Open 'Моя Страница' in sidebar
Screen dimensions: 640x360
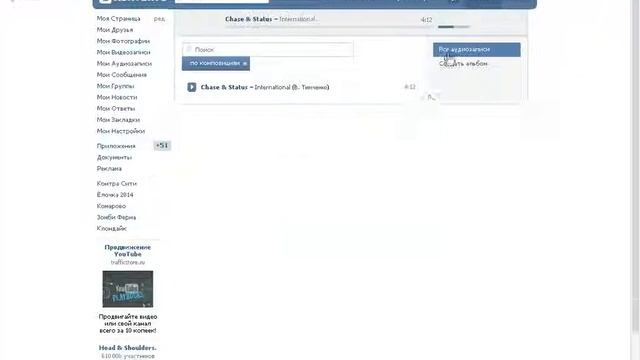coord(118,18)
